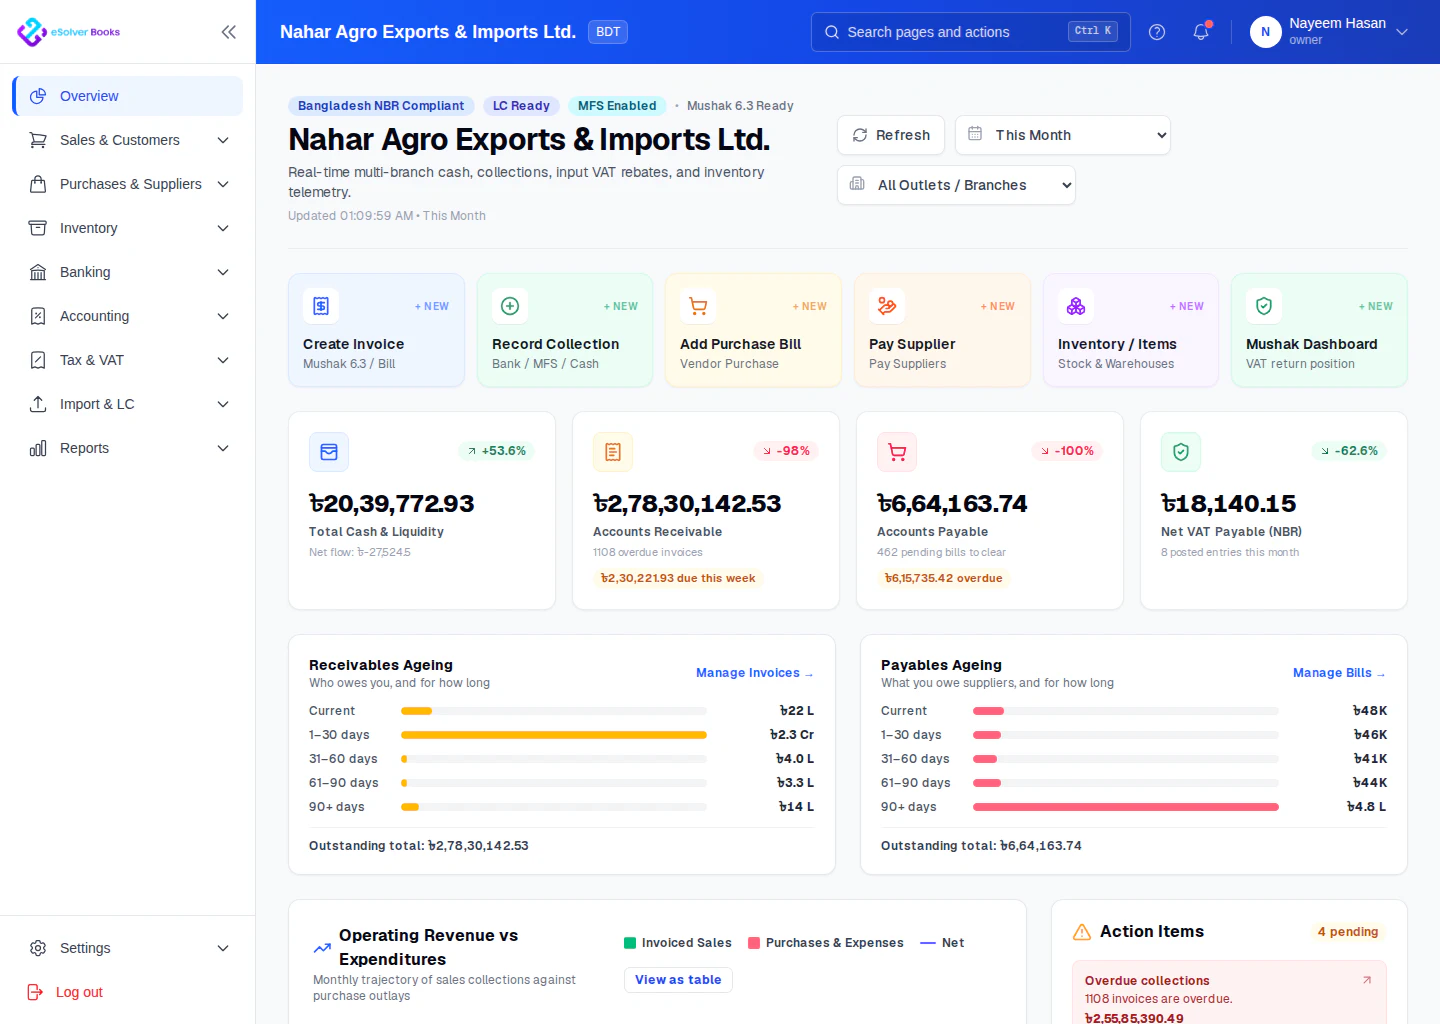Open the help question-mark icon
Viewport: 1440px width, 1024px height.
pyautogui.click(x=1157, y=32)
